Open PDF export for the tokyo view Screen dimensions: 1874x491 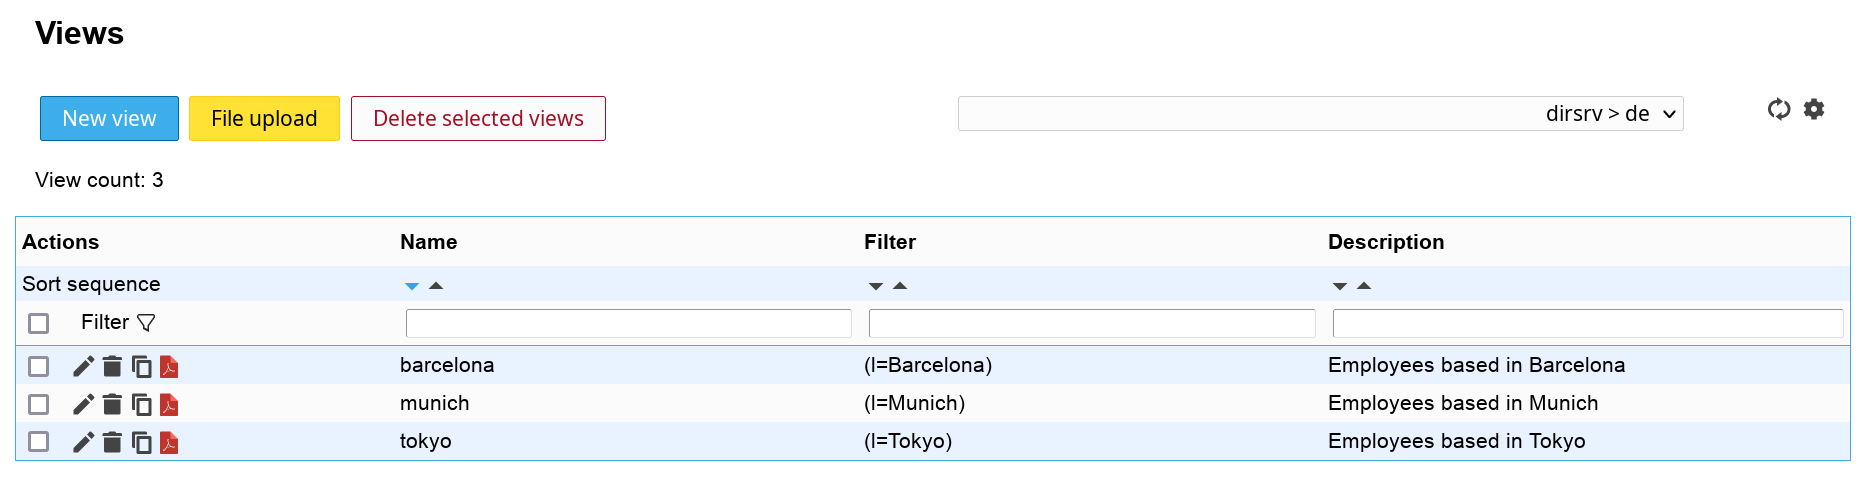(169, 442)
